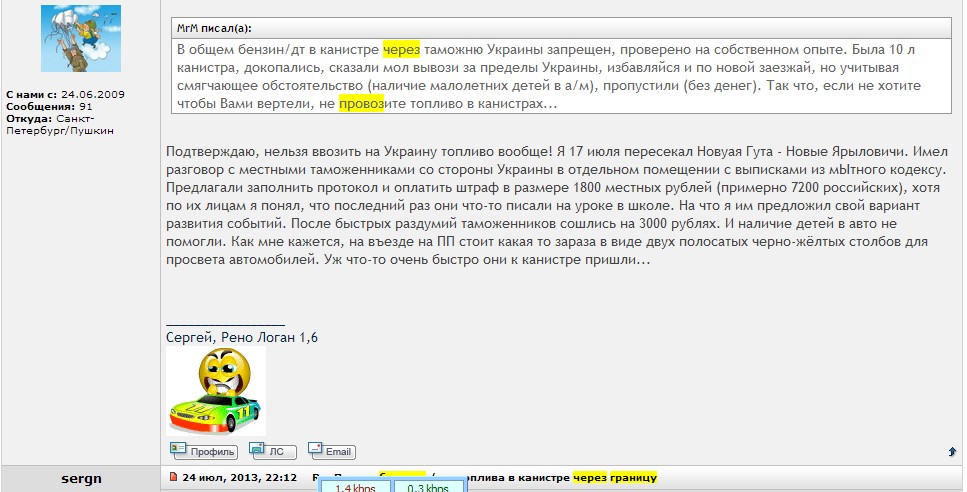The height and width of the screenshot is (492, 967).
Task: Click the reply paragraph beginning "Подтверждаю"
Action: (x=550, y=205)
